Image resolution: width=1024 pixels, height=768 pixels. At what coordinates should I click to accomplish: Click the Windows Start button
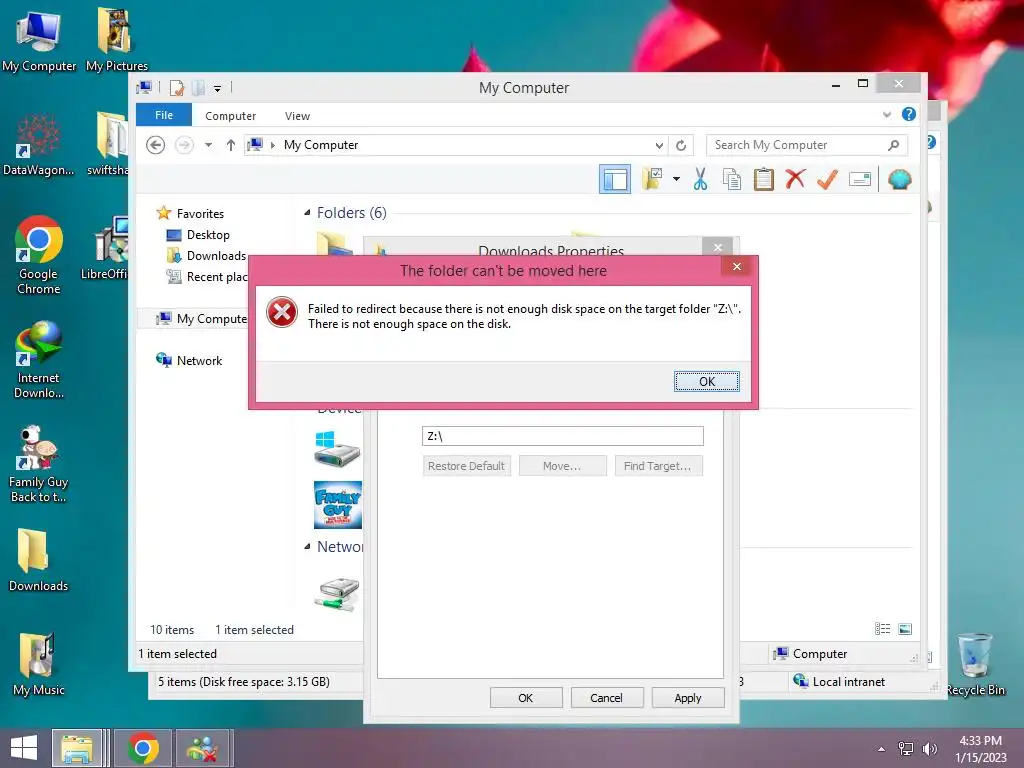pos(24,748)
